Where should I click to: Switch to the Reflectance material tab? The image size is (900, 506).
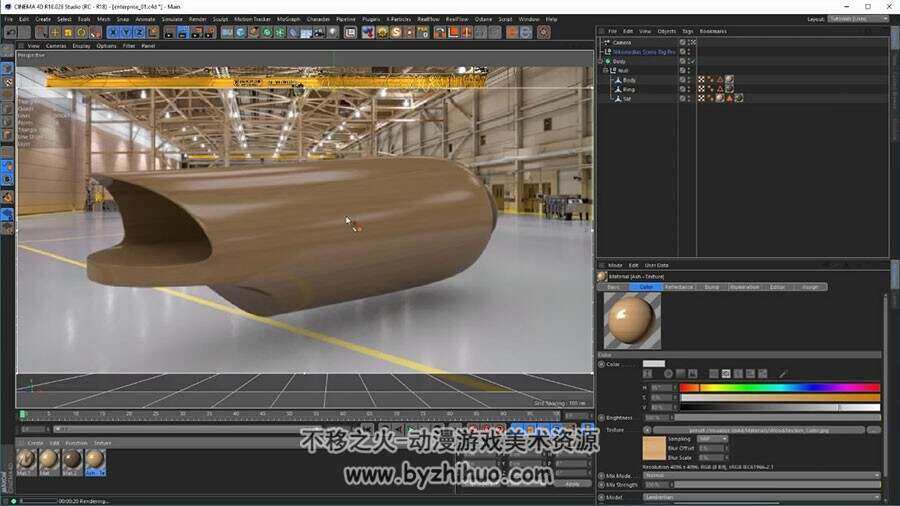point(679,287)
